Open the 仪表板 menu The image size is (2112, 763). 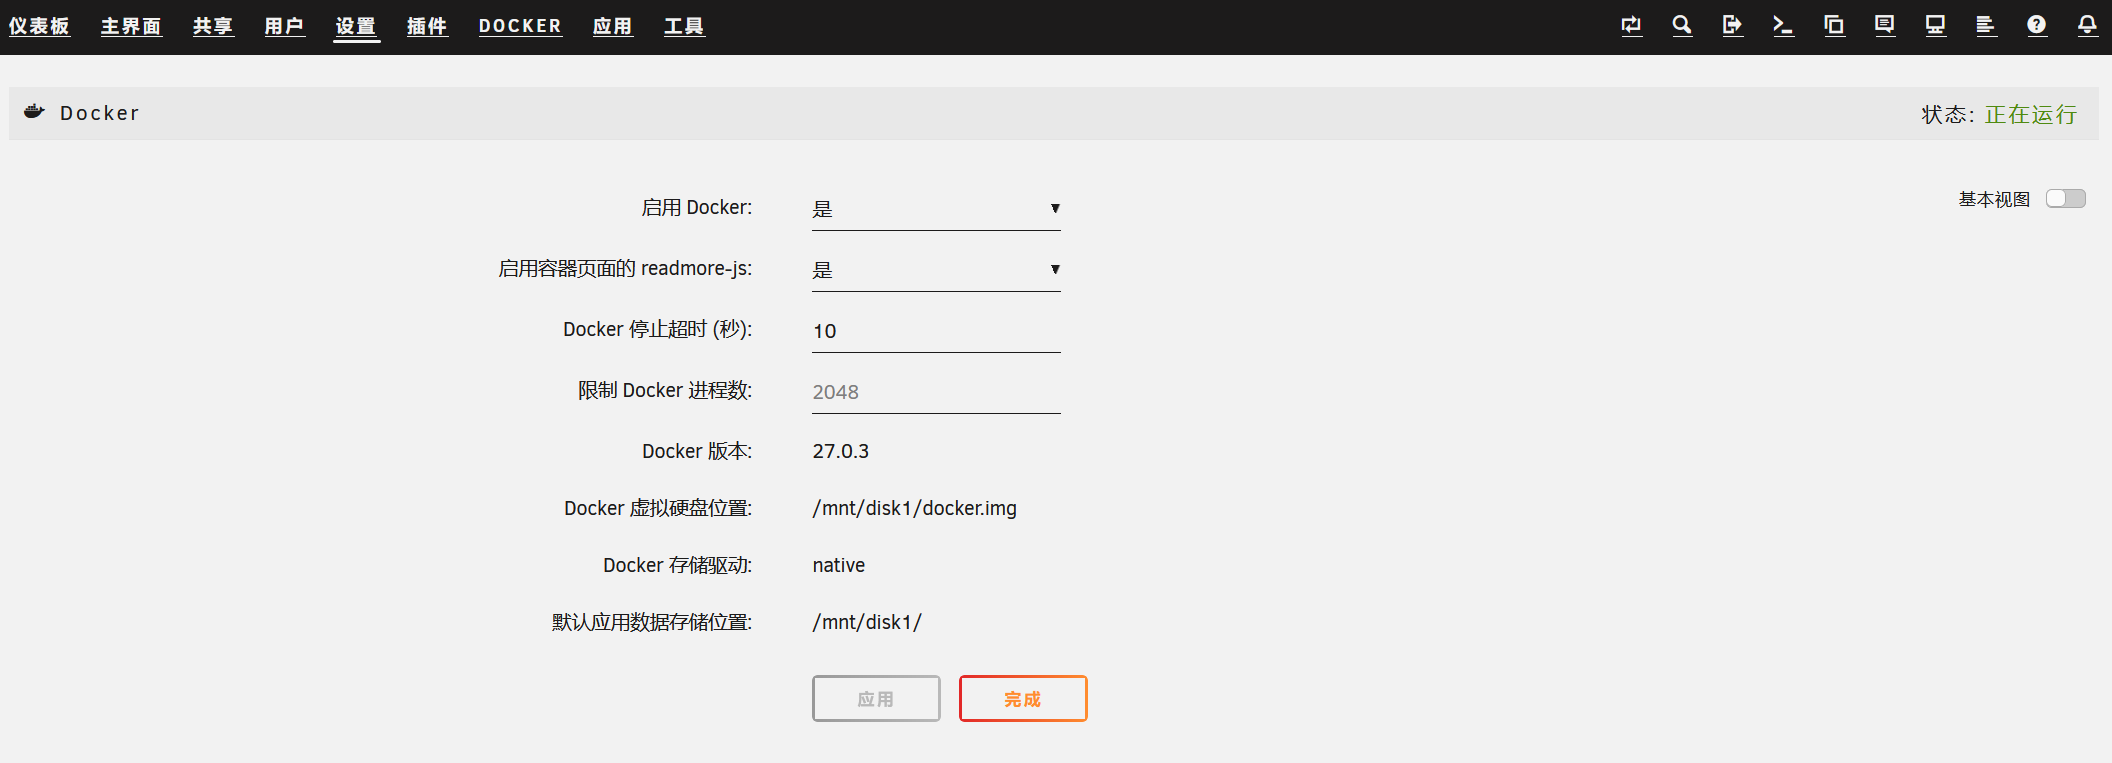point(40,27)
